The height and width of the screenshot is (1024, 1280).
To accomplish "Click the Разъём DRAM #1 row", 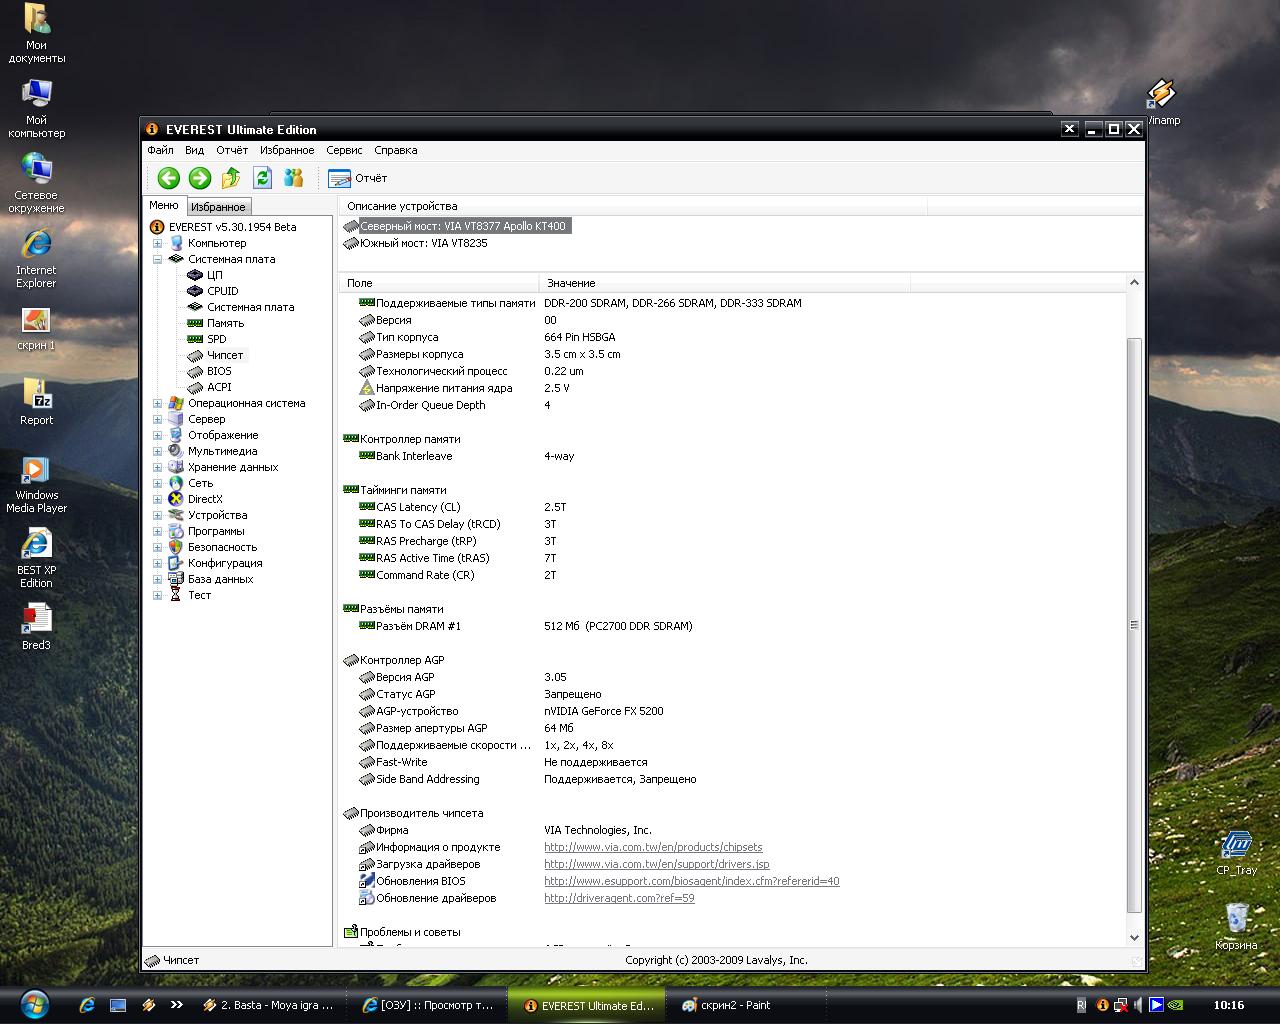I will click(732, 626).
